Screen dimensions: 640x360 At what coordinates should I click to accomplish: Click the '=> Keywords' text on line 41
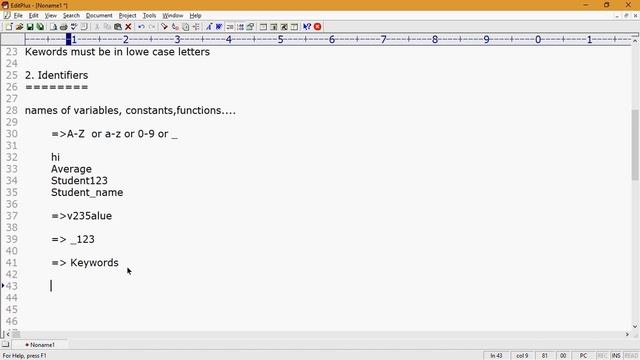coord(85,263)
